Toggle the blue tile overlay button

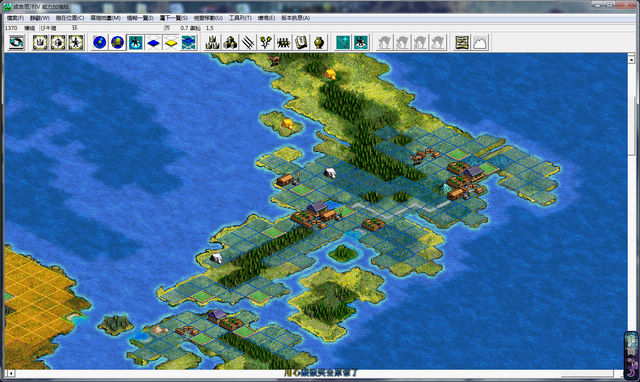153,42
